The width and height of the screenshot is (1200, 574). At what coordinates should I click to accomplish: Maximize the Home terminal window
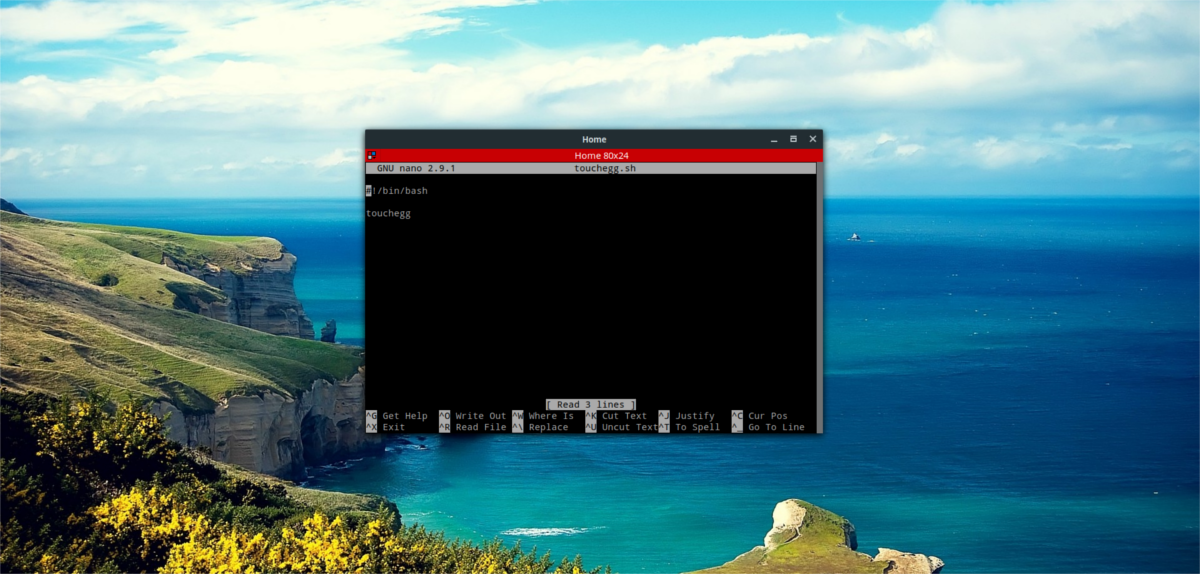tap(793, 139)
